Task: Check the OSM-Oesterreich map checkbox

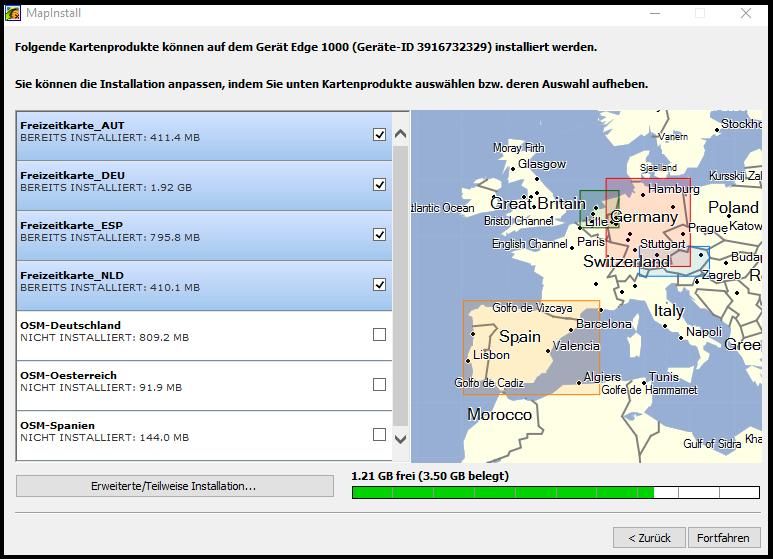Action: (379, 384)
